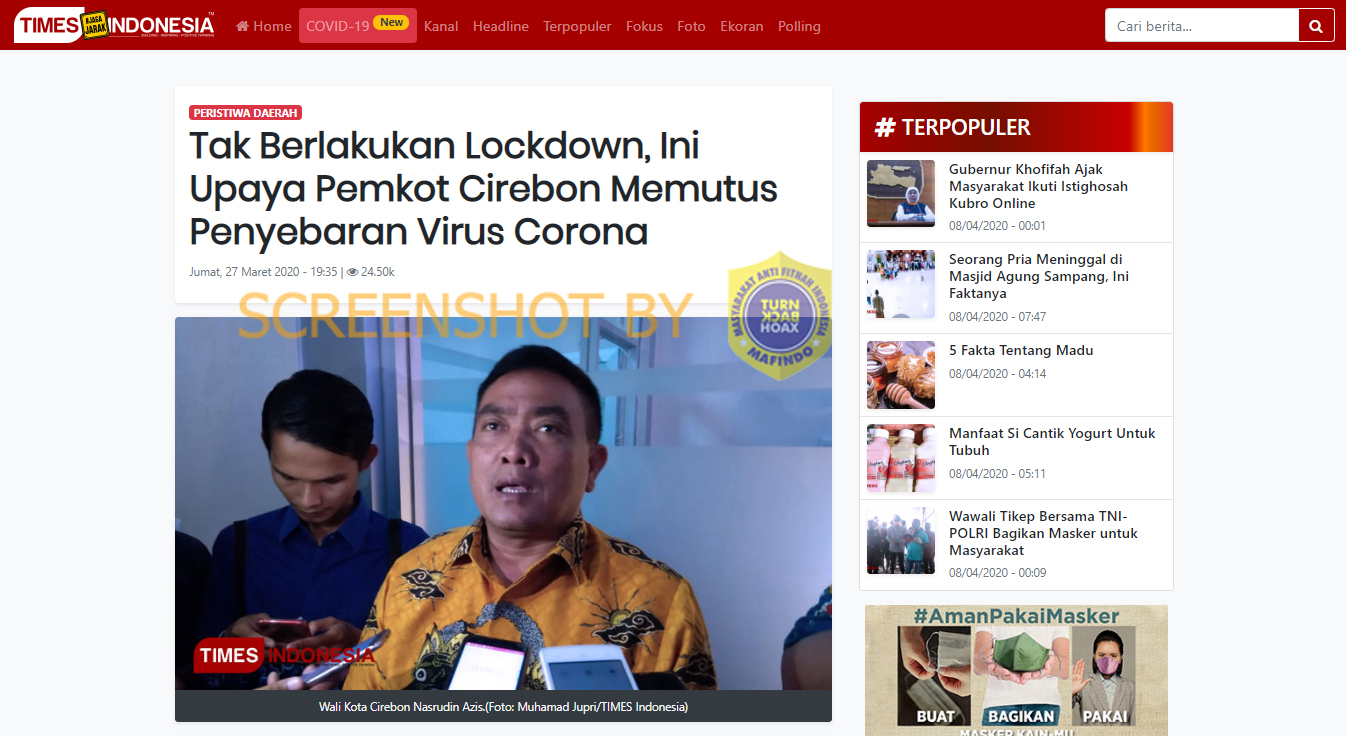Open the TIMES Indonesia logo homepage
1346x736 pixels.
114,26
